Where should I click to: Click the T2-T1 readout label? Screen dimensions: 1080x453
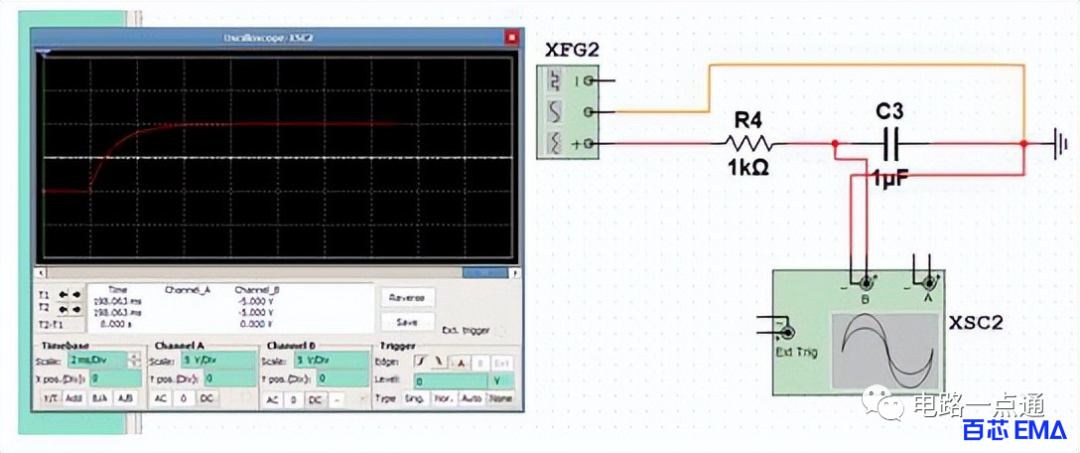(50, 325)
